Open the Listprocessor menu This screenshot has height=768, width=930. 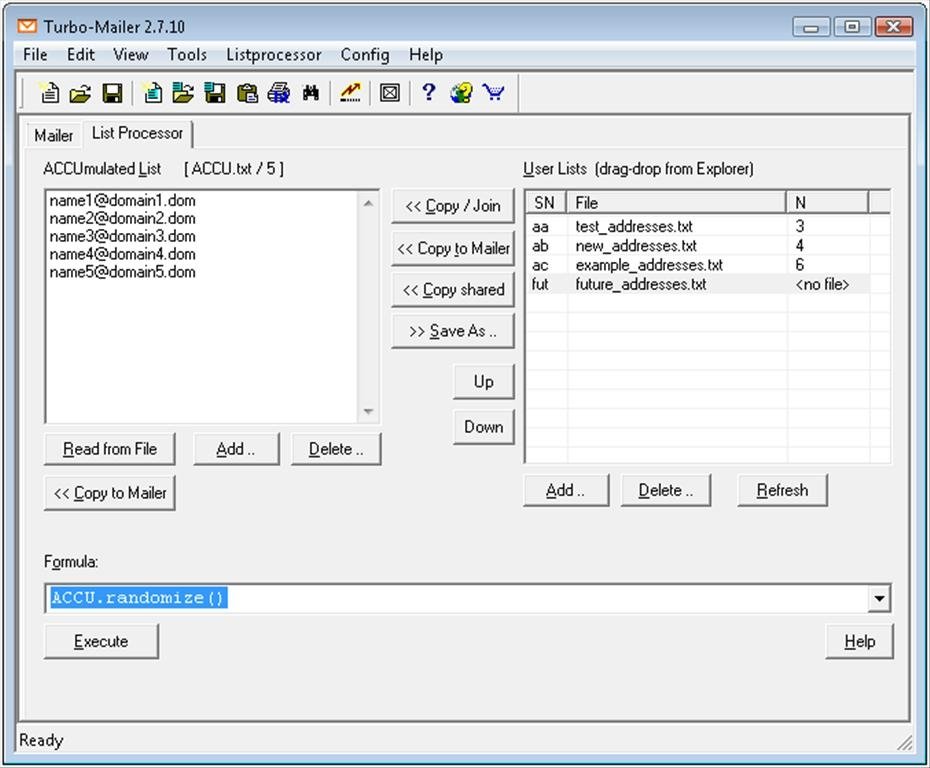pos(273,55)
